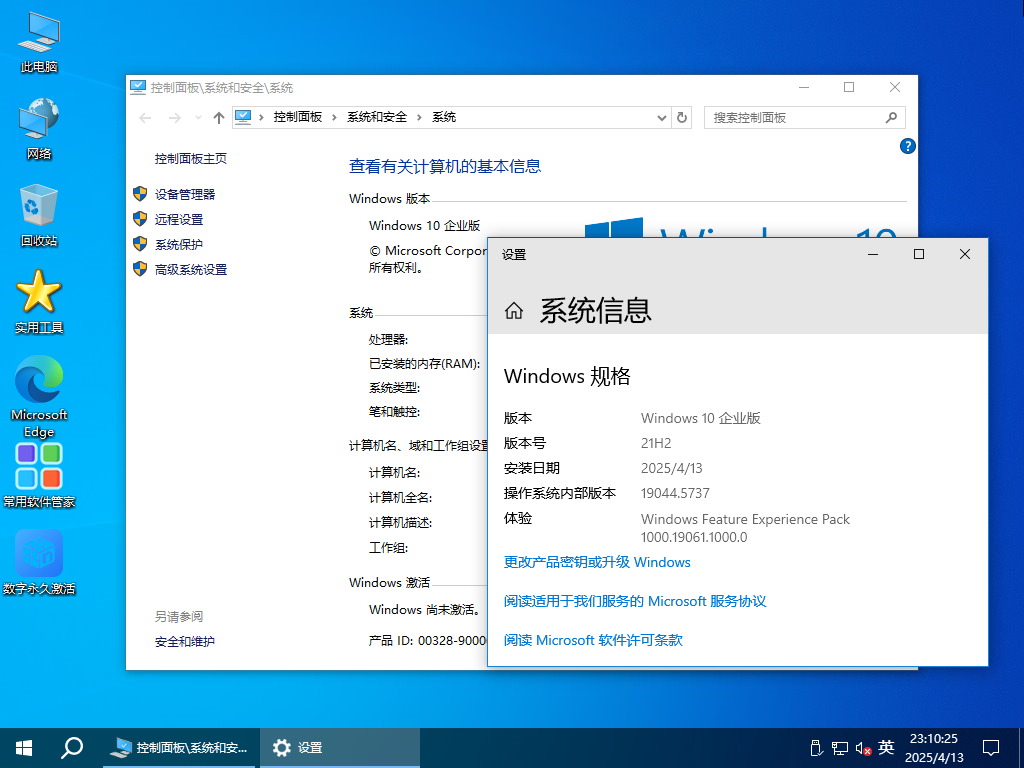The image size is (1024, 768).
Task: Click computer icon in address bar
Action: click(x=243, y=117)
